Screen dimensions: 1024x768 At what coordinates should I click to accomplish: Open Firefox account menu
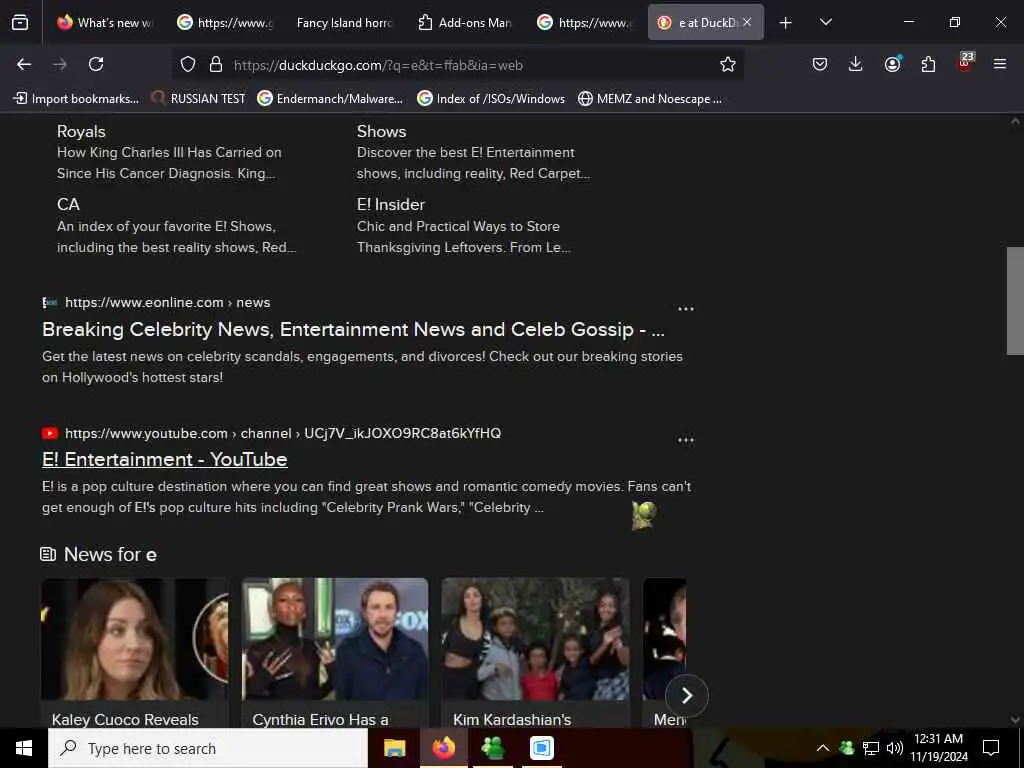click(x=892, y=64)
